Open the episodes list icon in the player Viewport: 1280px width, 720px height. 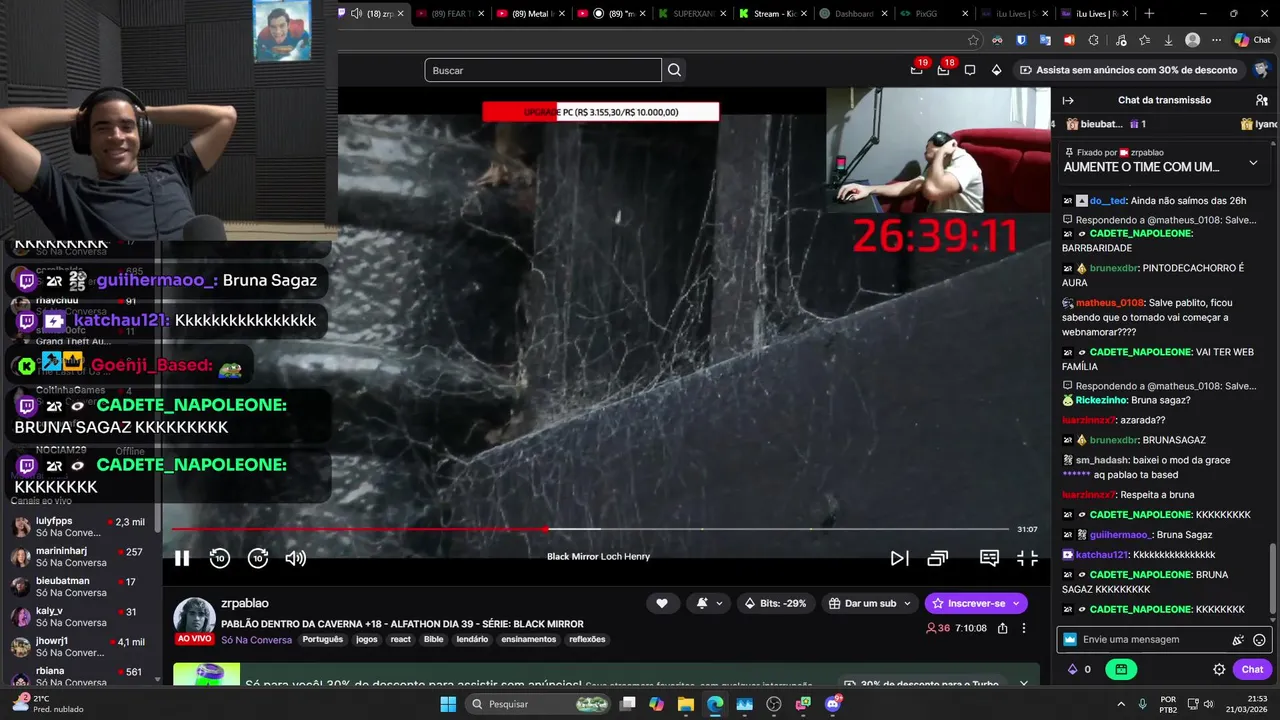pos(937,558)
